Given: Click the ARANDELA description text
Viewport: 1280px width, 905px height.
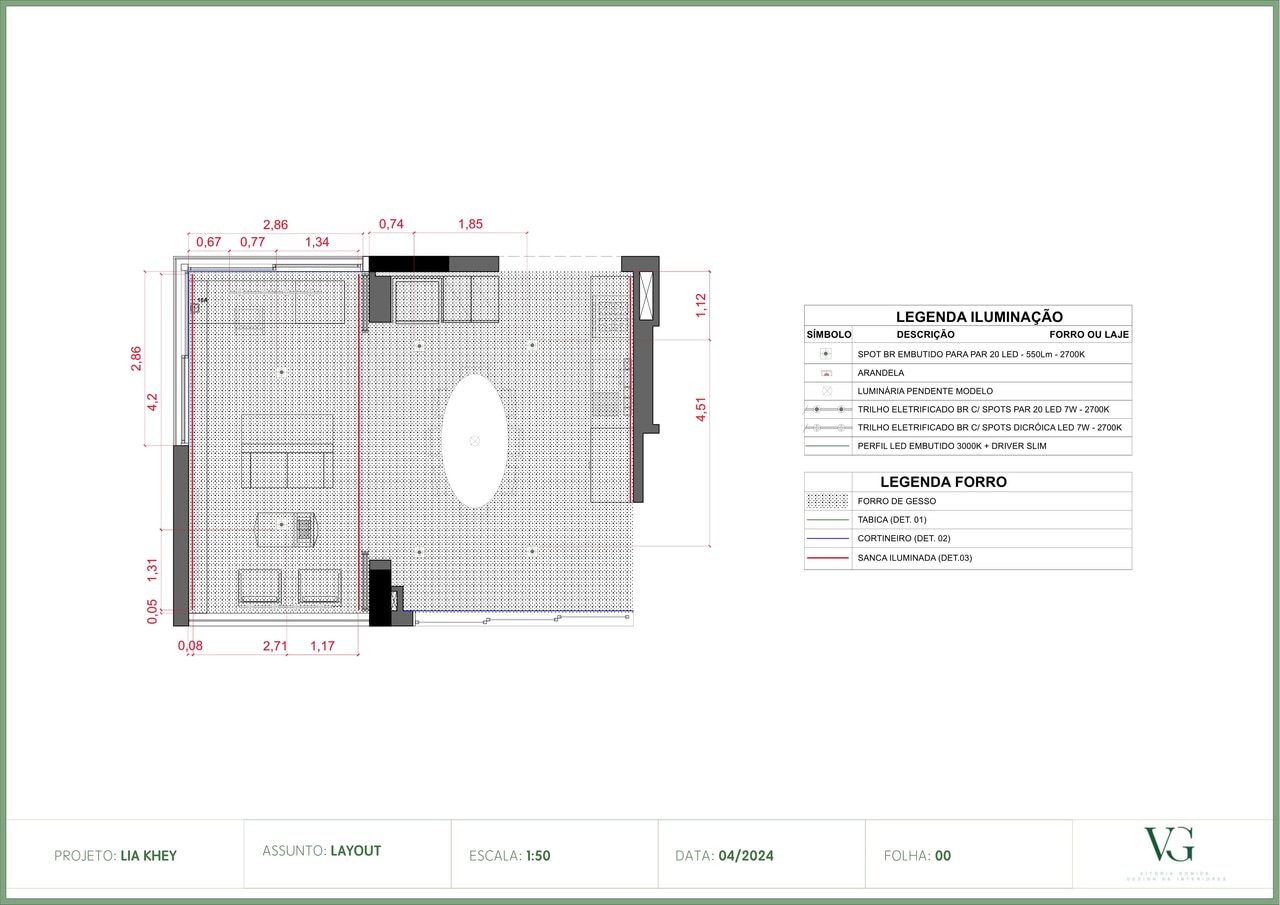Looking at the screenshot, I should tap(881, 373).
